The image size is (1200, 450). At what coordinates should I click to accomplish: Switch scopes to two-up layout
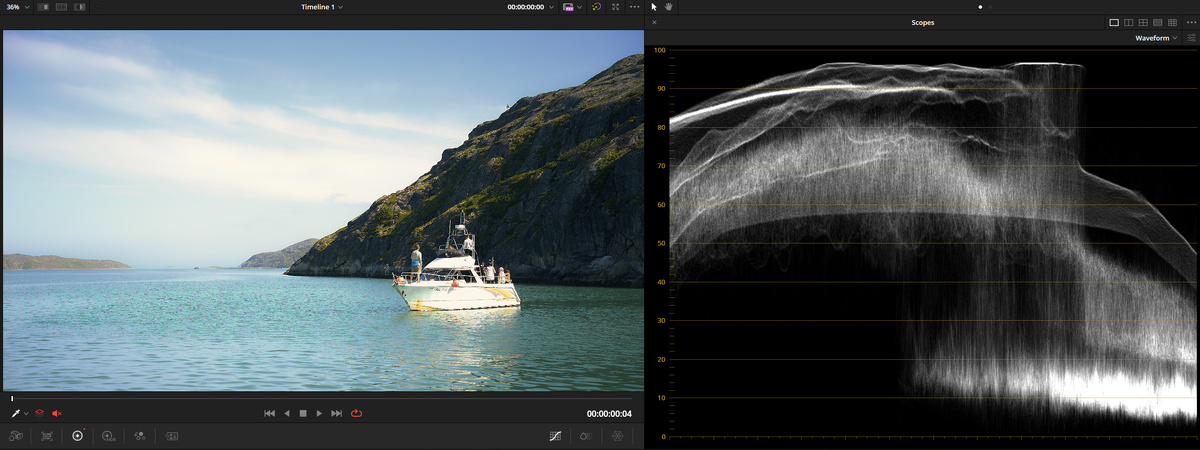pos(1128,22)
